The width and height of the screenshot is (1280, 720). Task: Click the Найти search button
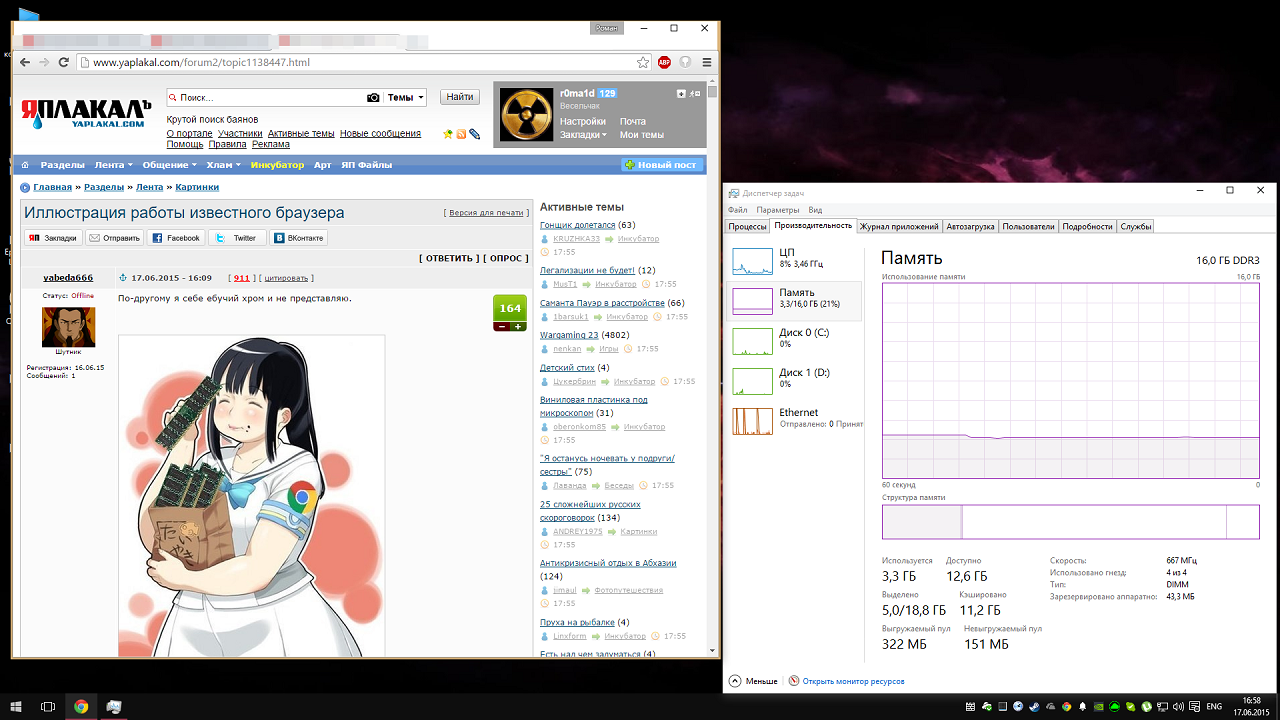(460, 97)
